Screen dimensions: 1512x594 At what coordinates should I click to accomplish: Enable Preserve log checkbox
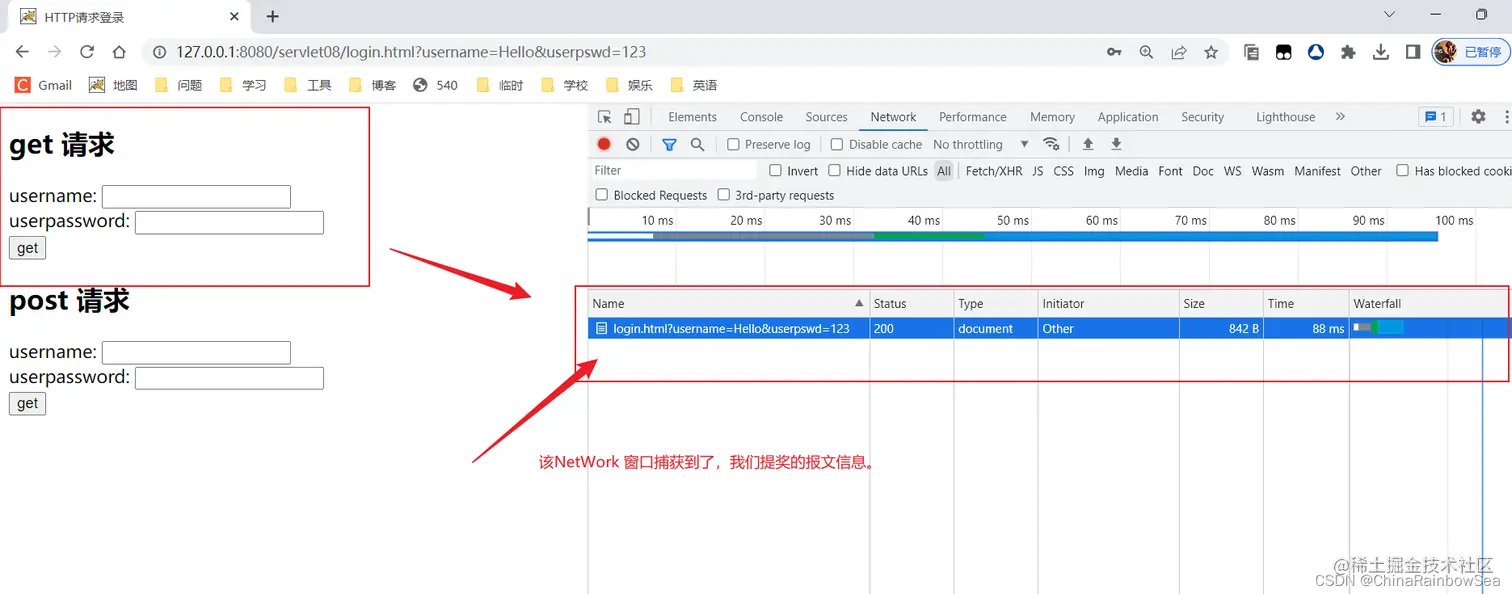click(x=733, y=144)
